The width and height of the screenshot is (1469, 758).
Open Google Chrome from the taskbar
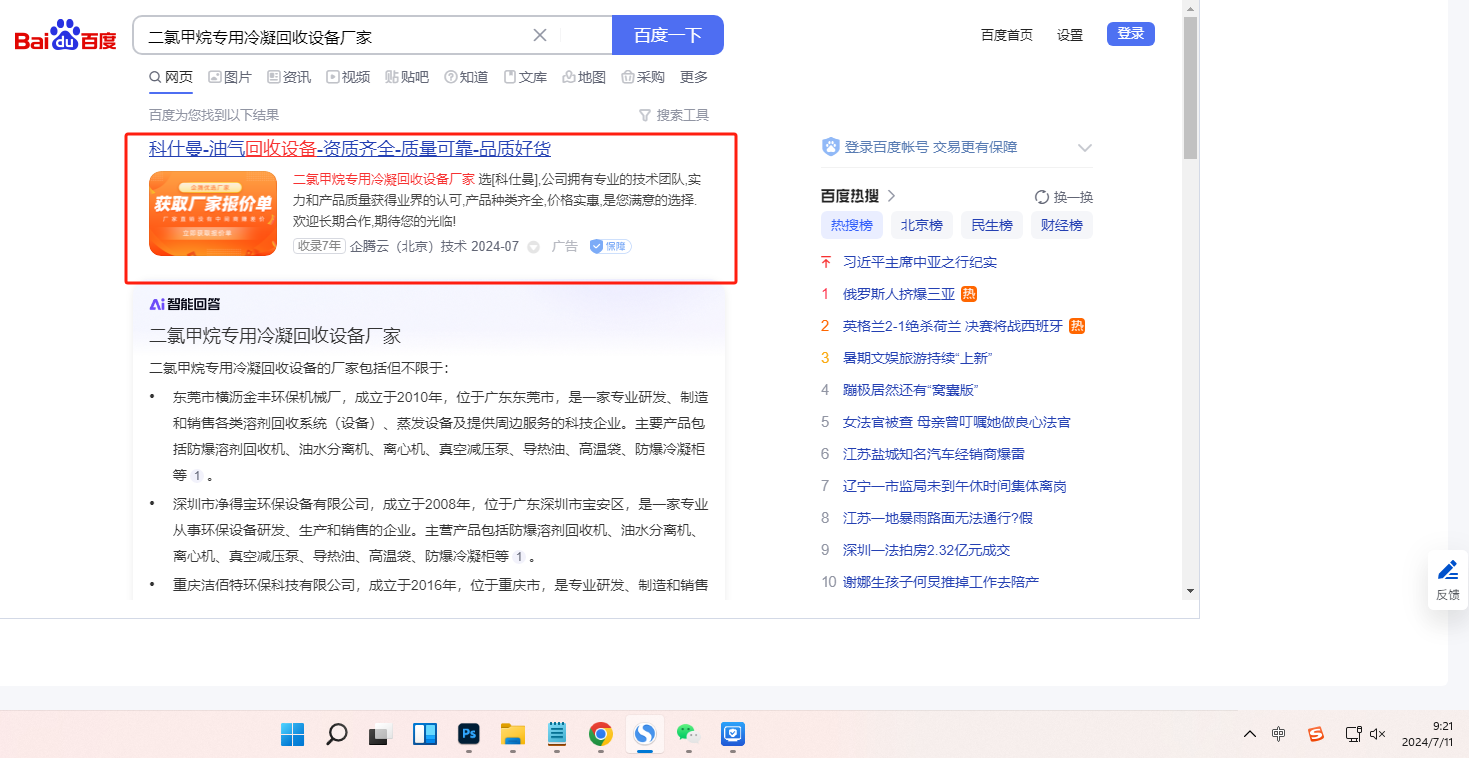(600, 734)
